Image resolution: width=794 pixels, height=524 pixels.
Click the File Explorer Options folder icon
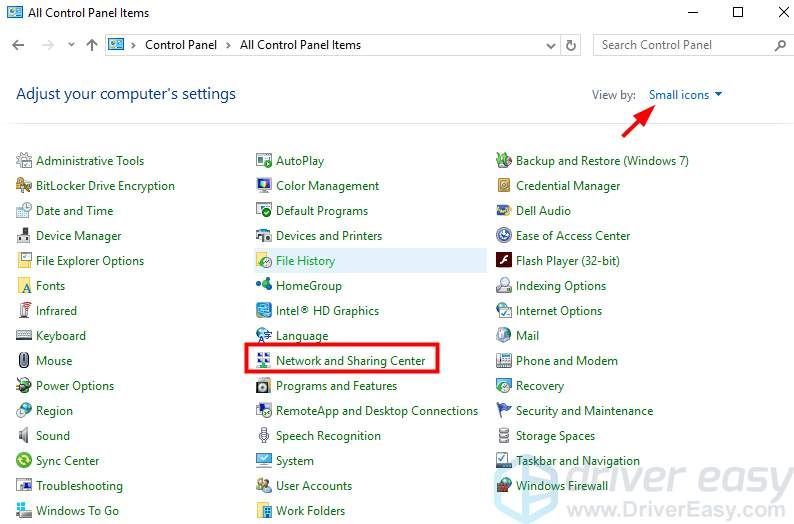coord(24,261)
